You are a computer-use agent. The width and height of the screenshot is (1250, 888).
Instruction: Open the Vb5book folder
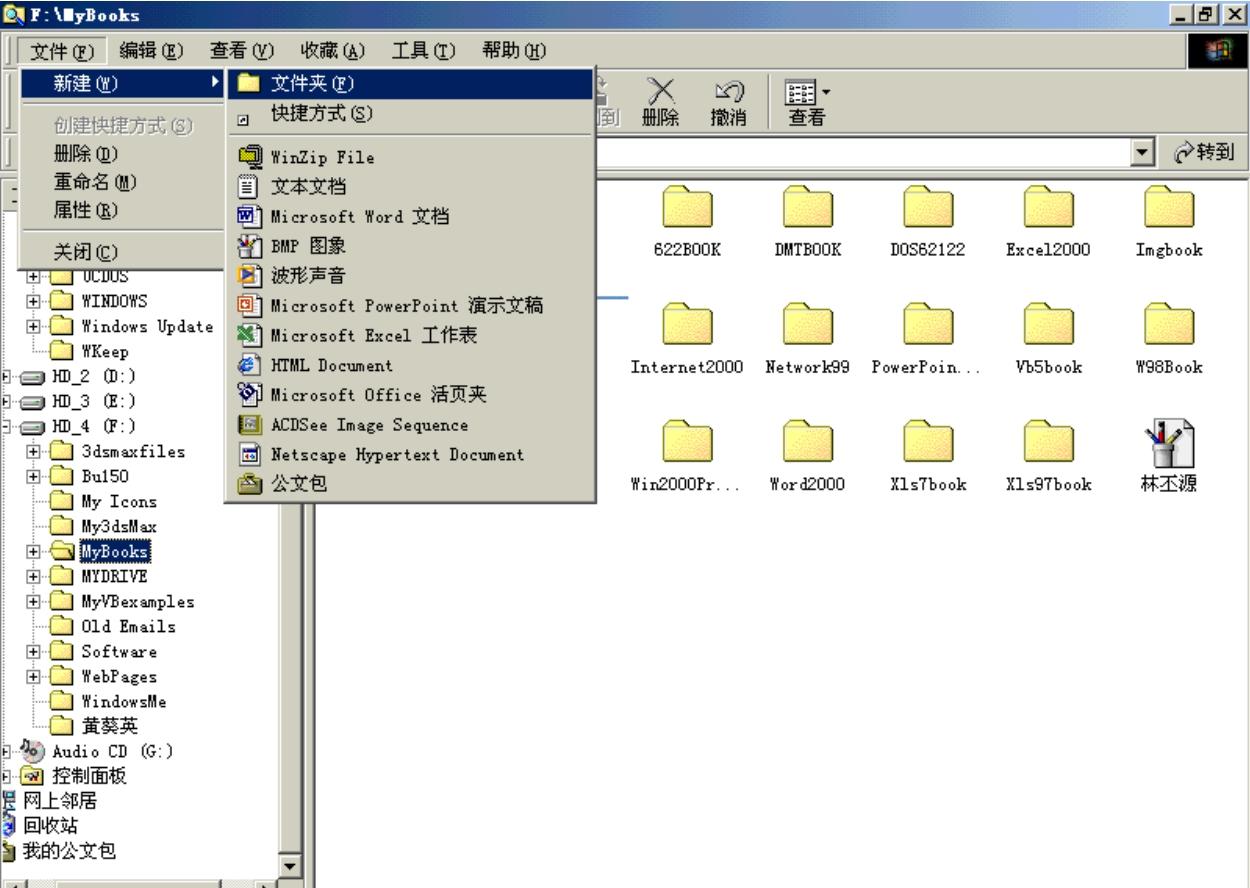coord(1050,338)
